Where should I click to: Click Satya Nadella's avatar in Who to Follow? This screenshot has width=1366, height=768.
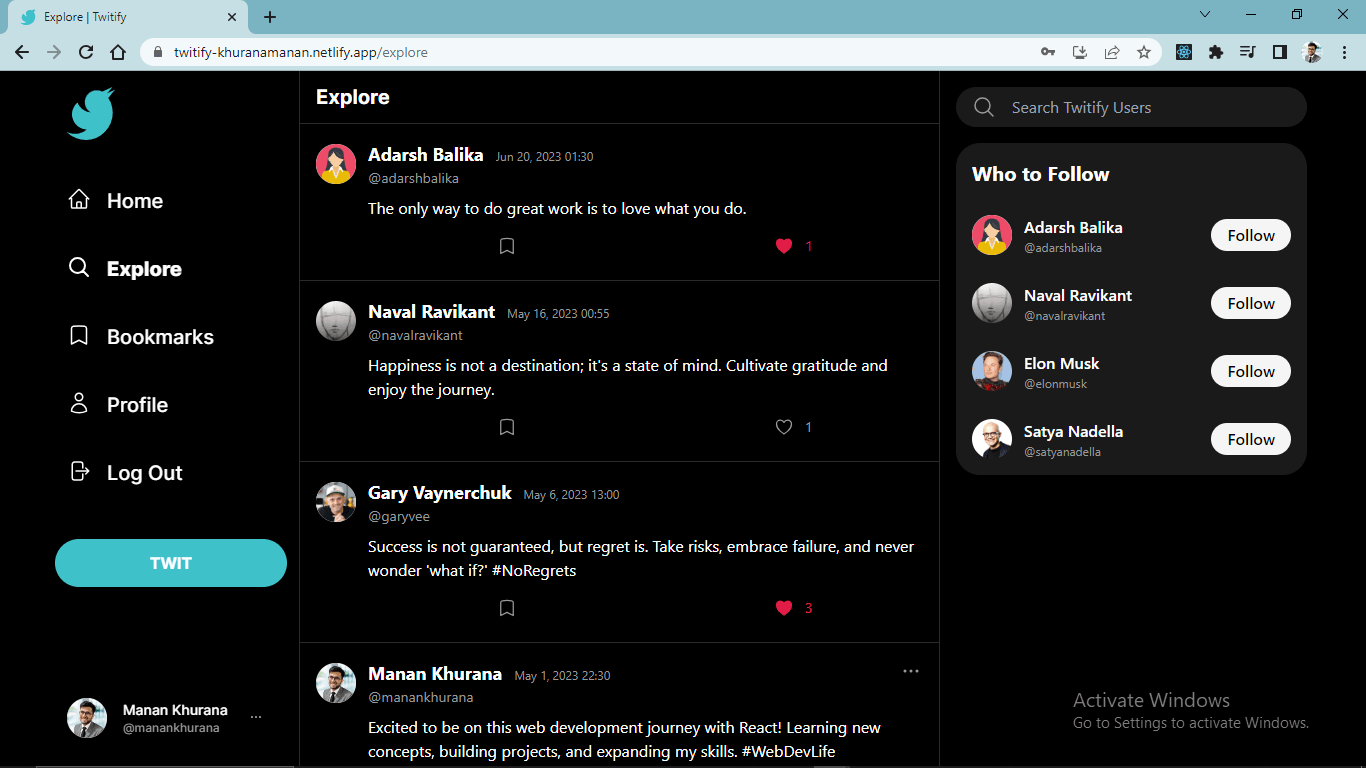pos(992,439)
